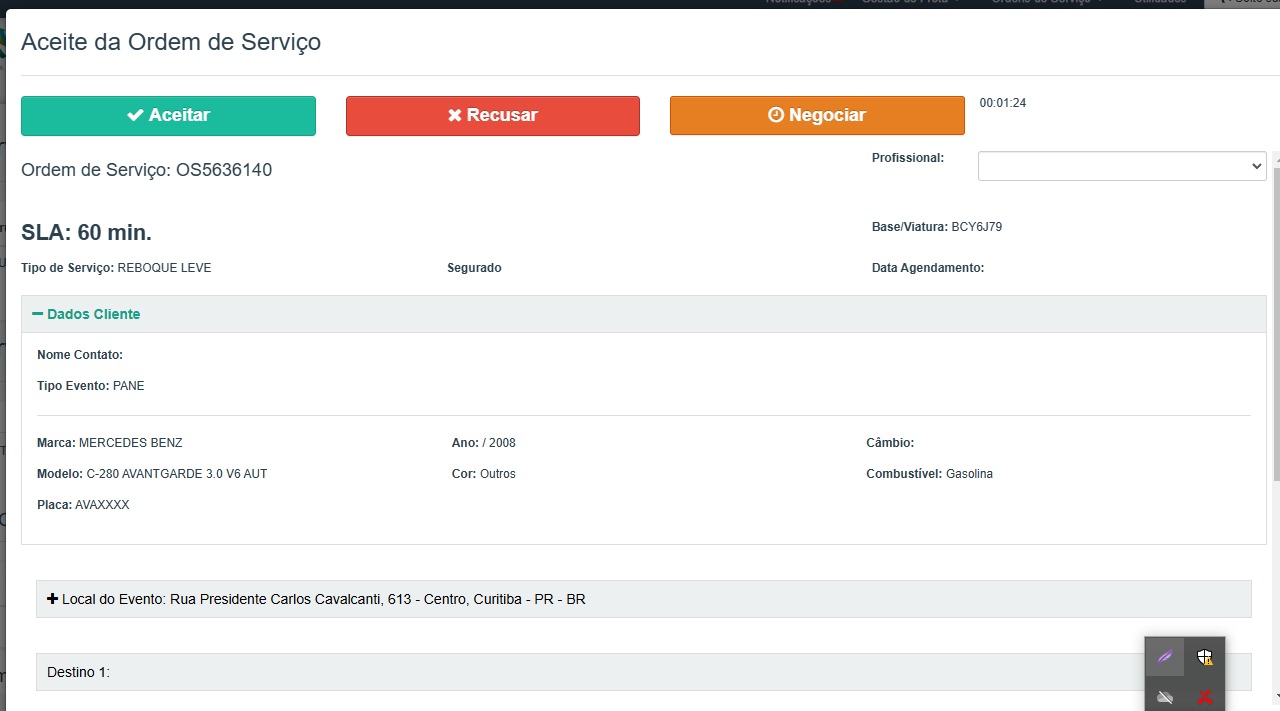Image resolution: width=1280 pixels, height=711 pixels.
Task: Open the Windows Security shield tray icon
Action: pos(1205,657)
